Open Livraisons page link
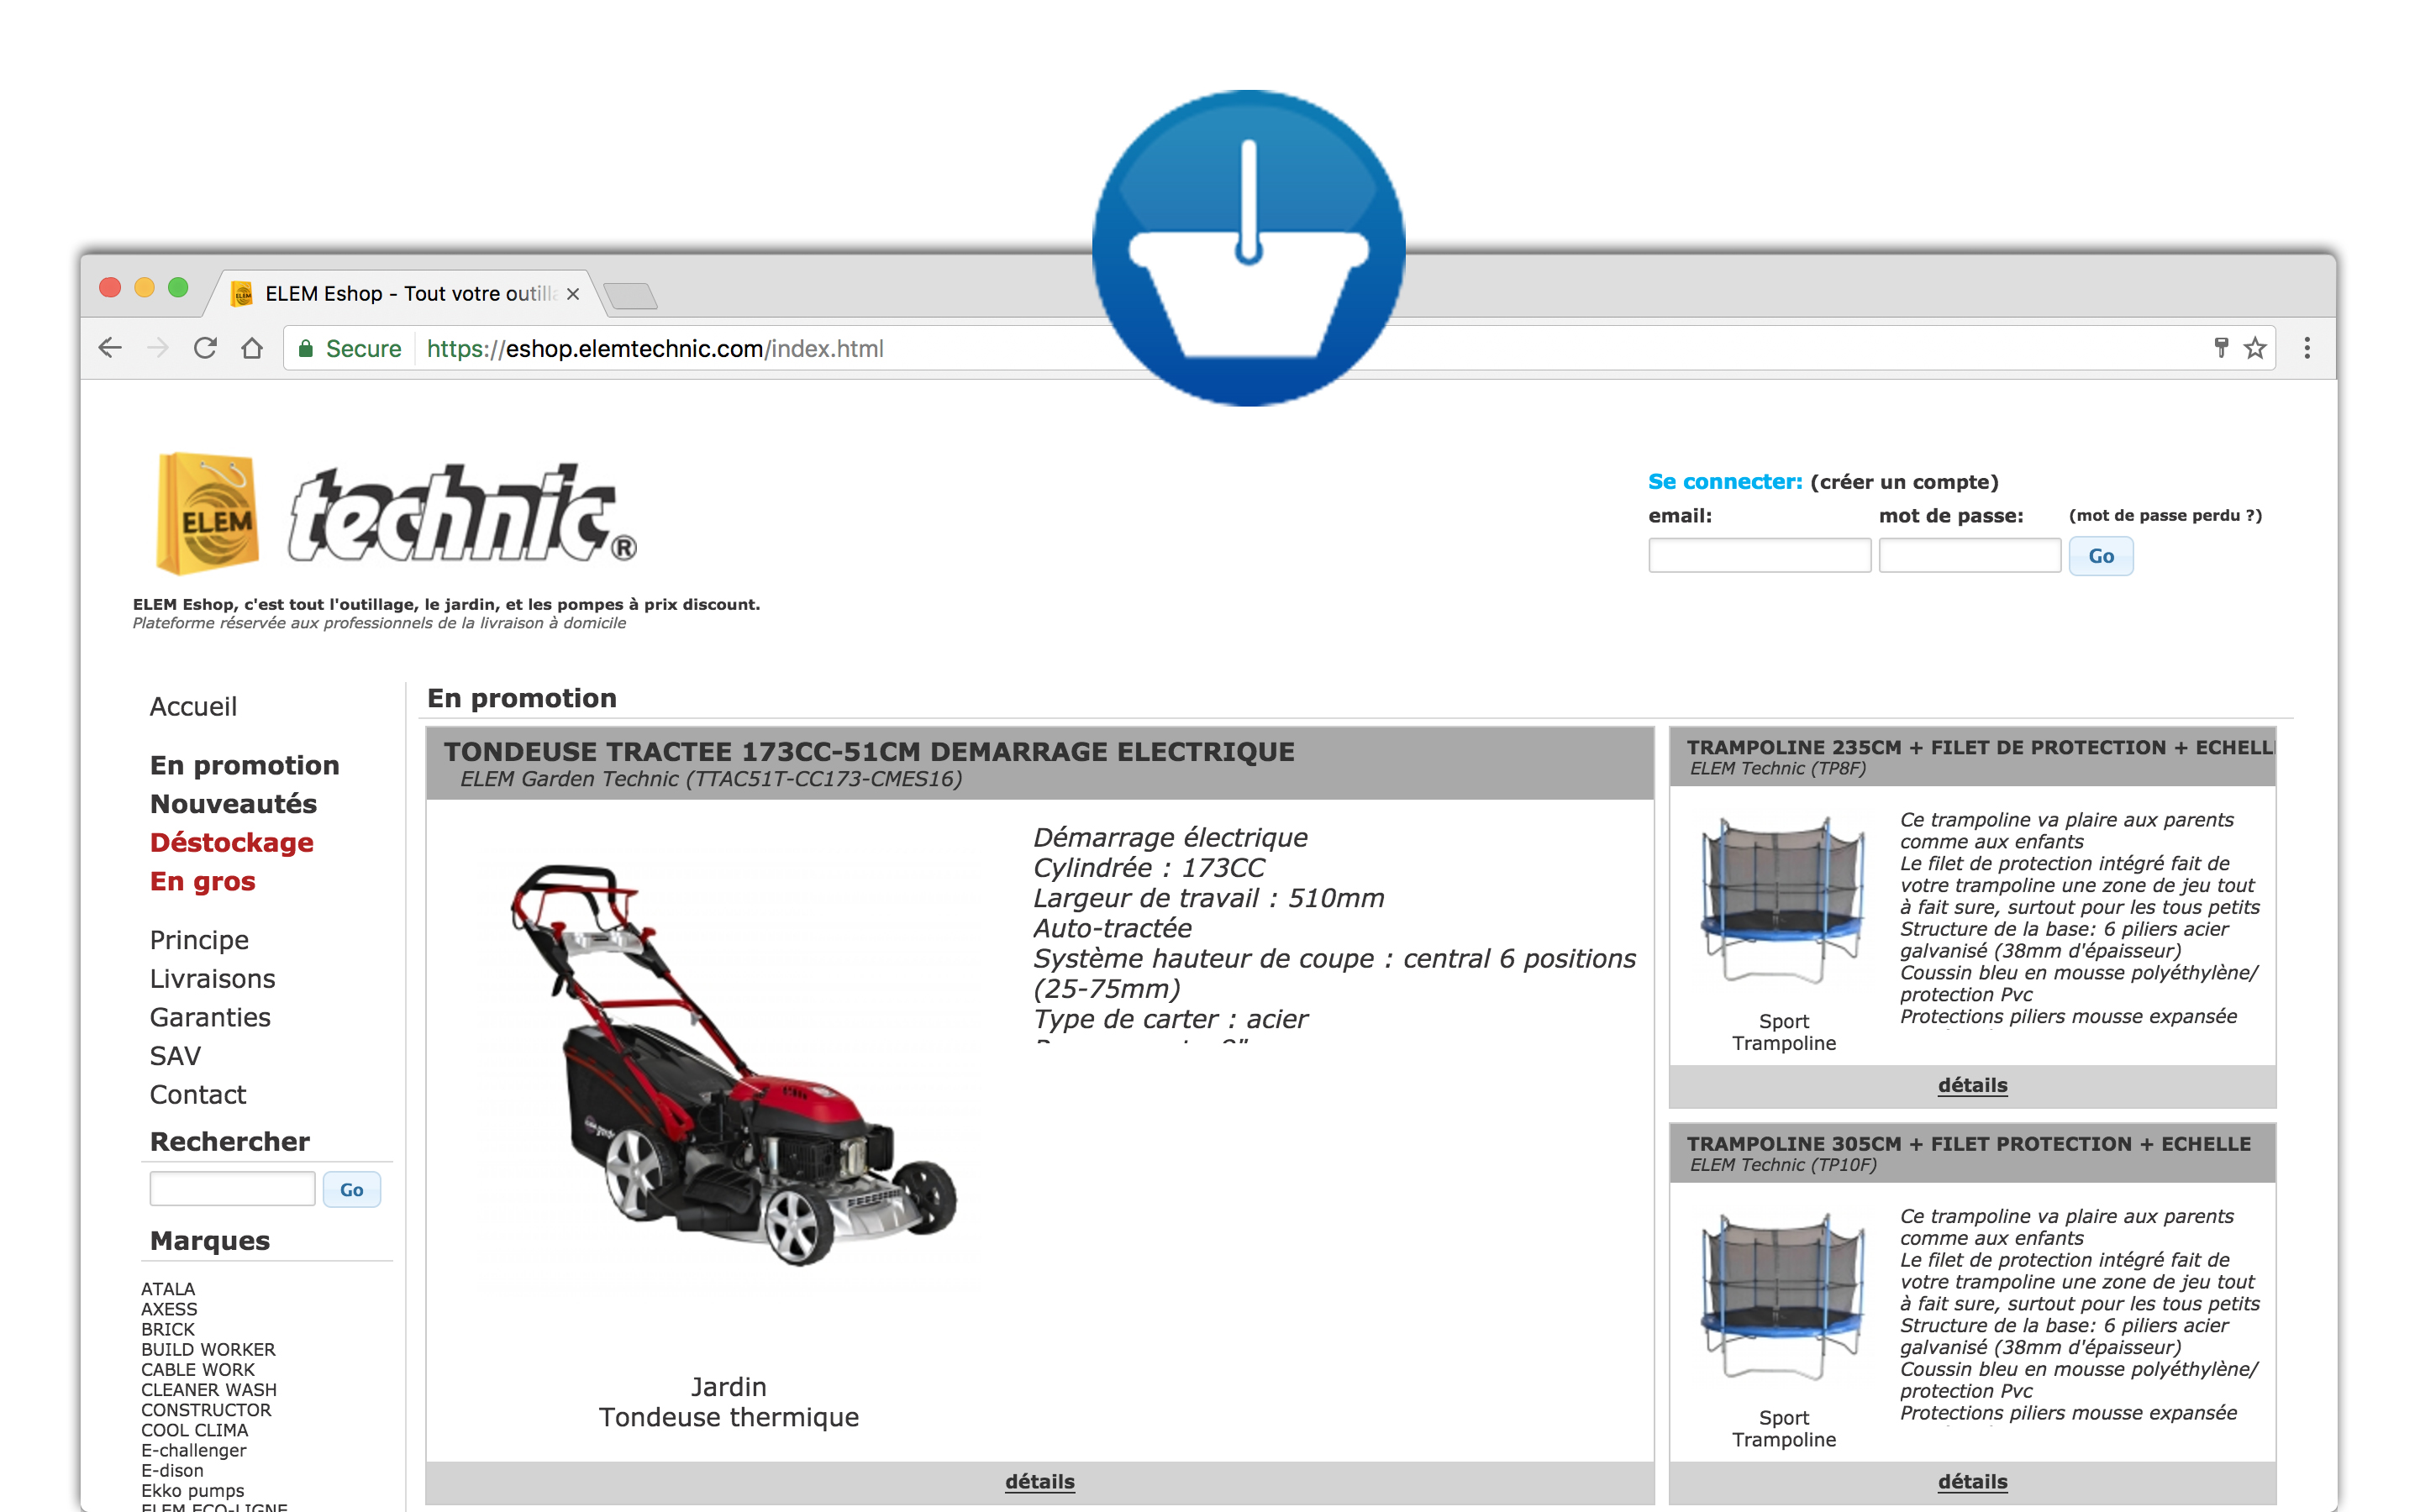The height and width of the screenshot is (1512, 2420). pos(212,979)
